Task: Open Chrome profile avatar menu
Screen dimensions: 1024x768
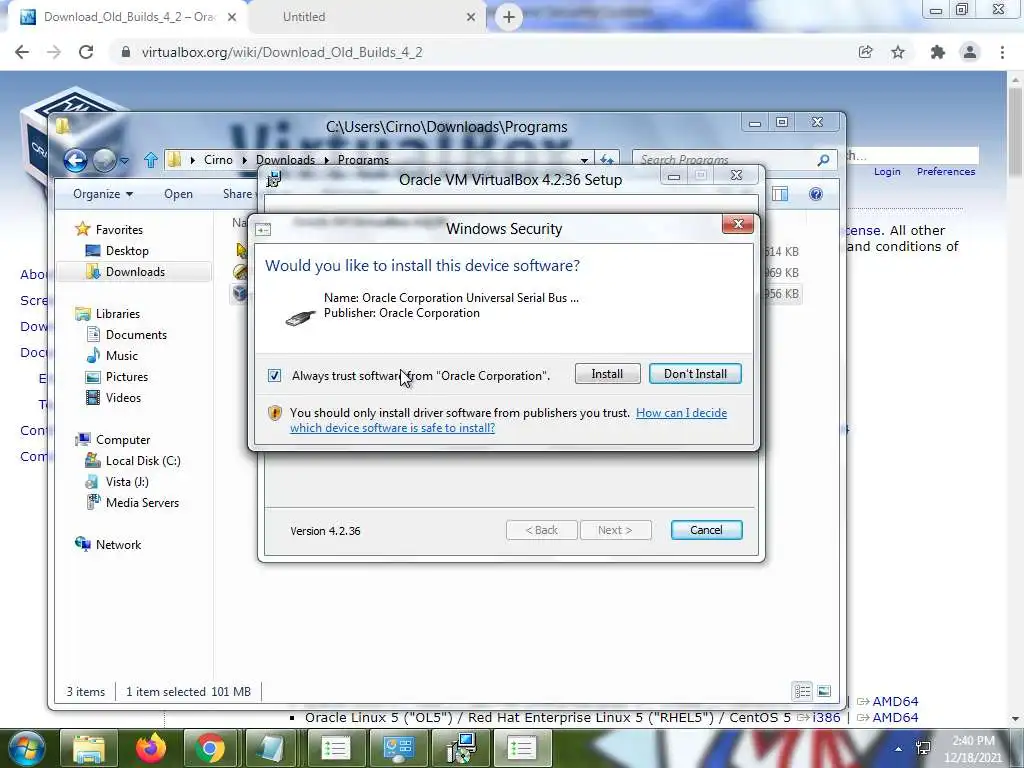Action: (x=970, y=52)
